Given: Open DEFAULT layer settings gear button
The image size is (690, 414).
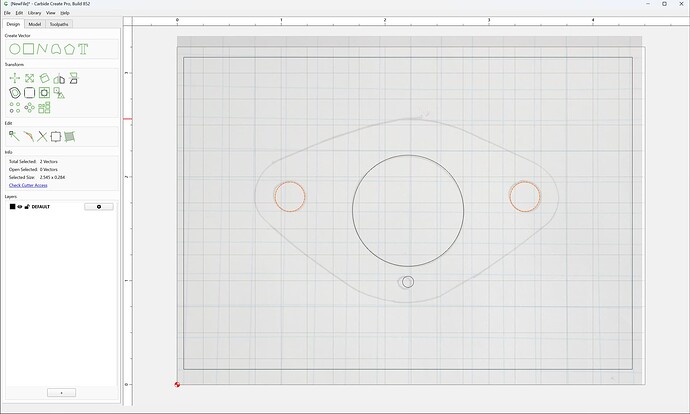Looking at the screenshot, I should point(99,206).
